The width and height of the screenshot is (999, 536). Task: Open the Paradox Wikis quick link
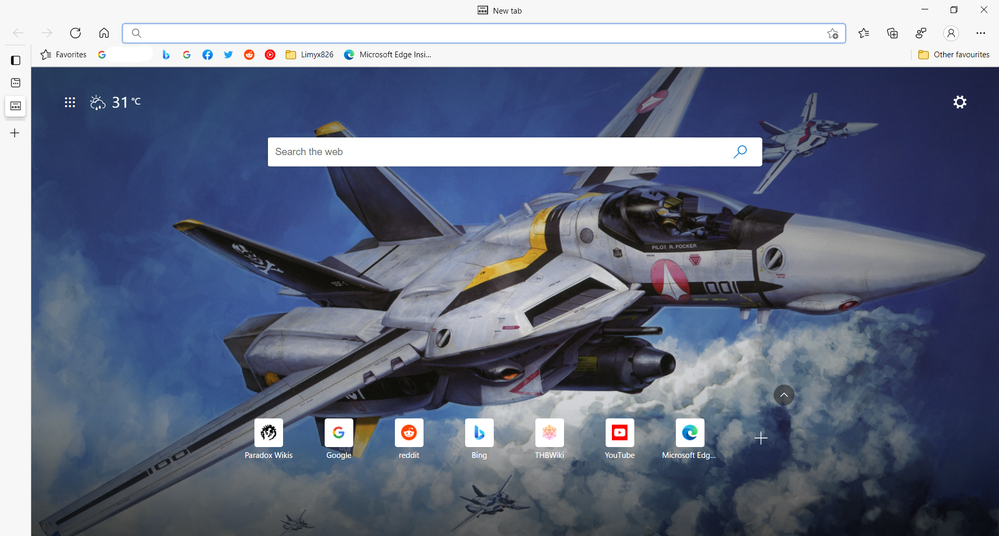pyautogui.click(x=268, y=439)
